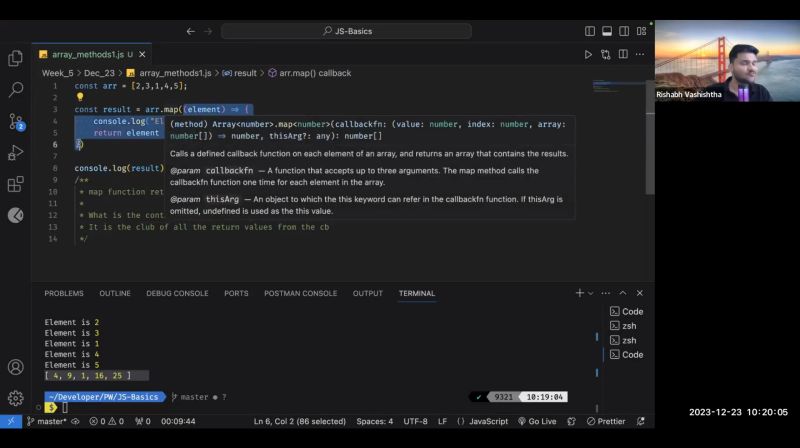Image resolution: width=800 pixels, height=448 pixels.
Task: Open editor More Actions ellipsis menu
Action: pyautogui.click(x=640, y=54)
